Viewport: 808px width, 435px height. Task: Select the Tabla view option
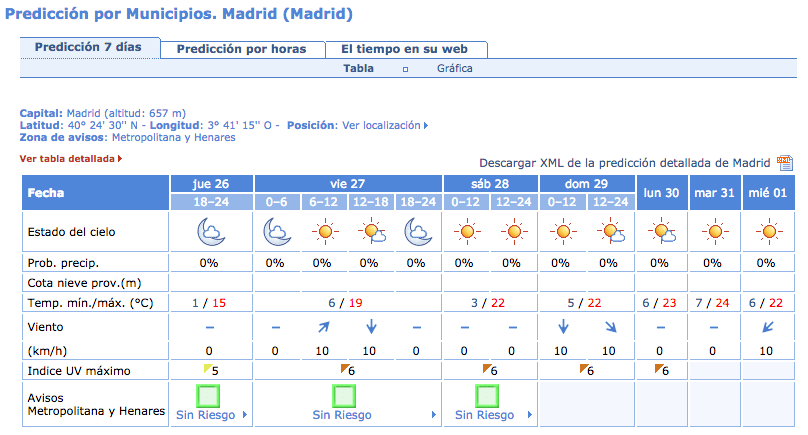pyautogui.click(x=358, y=68)
